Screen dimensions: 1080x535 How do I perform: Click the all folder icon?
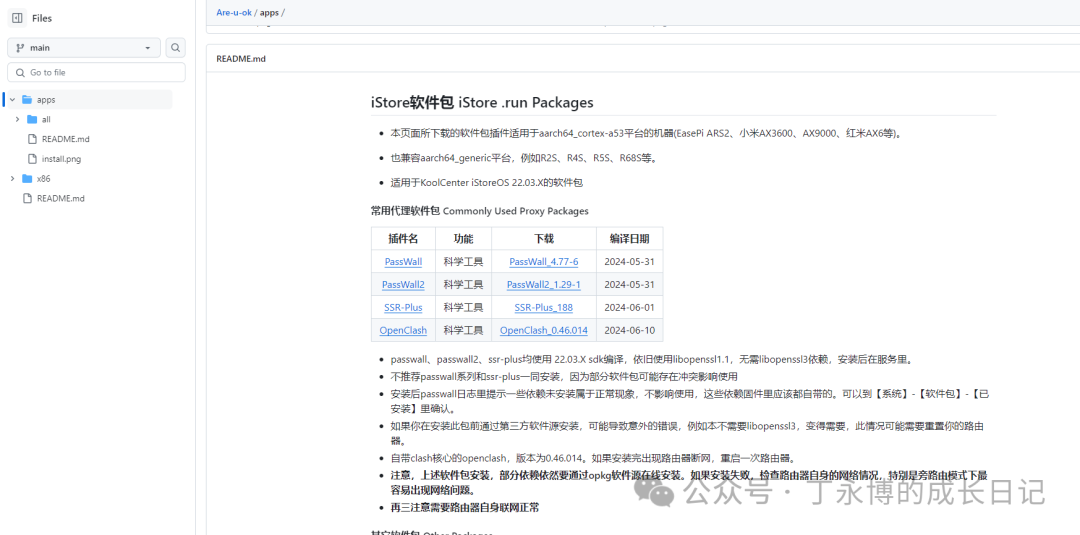point(32,119)
